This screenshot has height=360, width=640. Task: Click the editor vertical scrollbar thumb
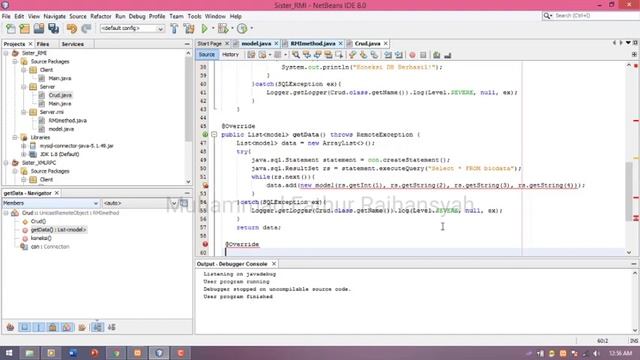(629, 192)
